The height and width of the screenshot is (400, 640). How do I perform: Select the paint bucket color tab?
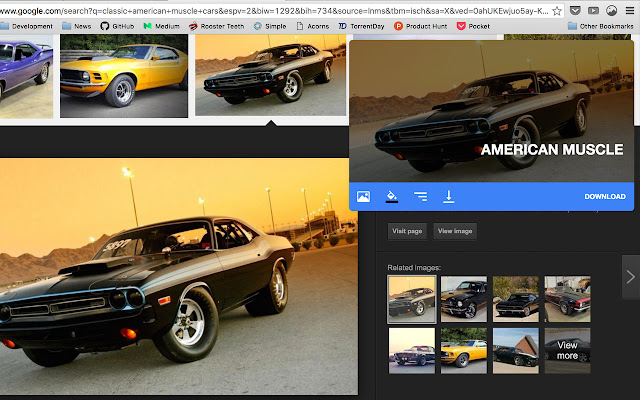pyautogui.click(x=392, y=196)
